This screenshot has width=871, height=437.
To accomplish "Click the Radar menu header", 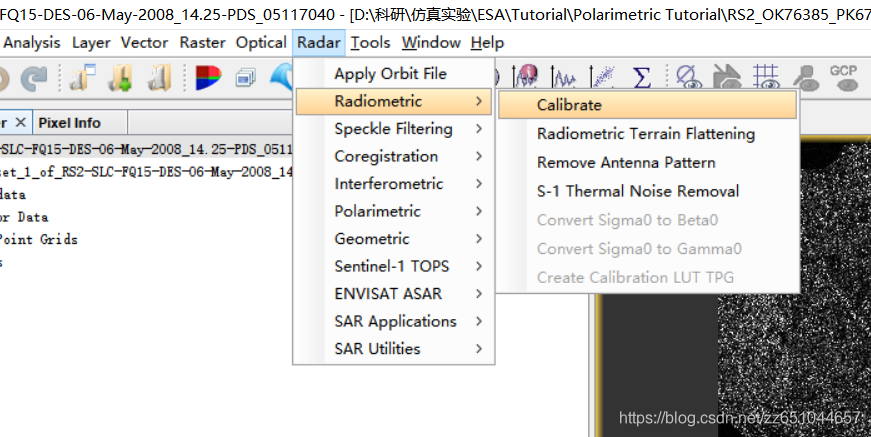I will [319, 43].
